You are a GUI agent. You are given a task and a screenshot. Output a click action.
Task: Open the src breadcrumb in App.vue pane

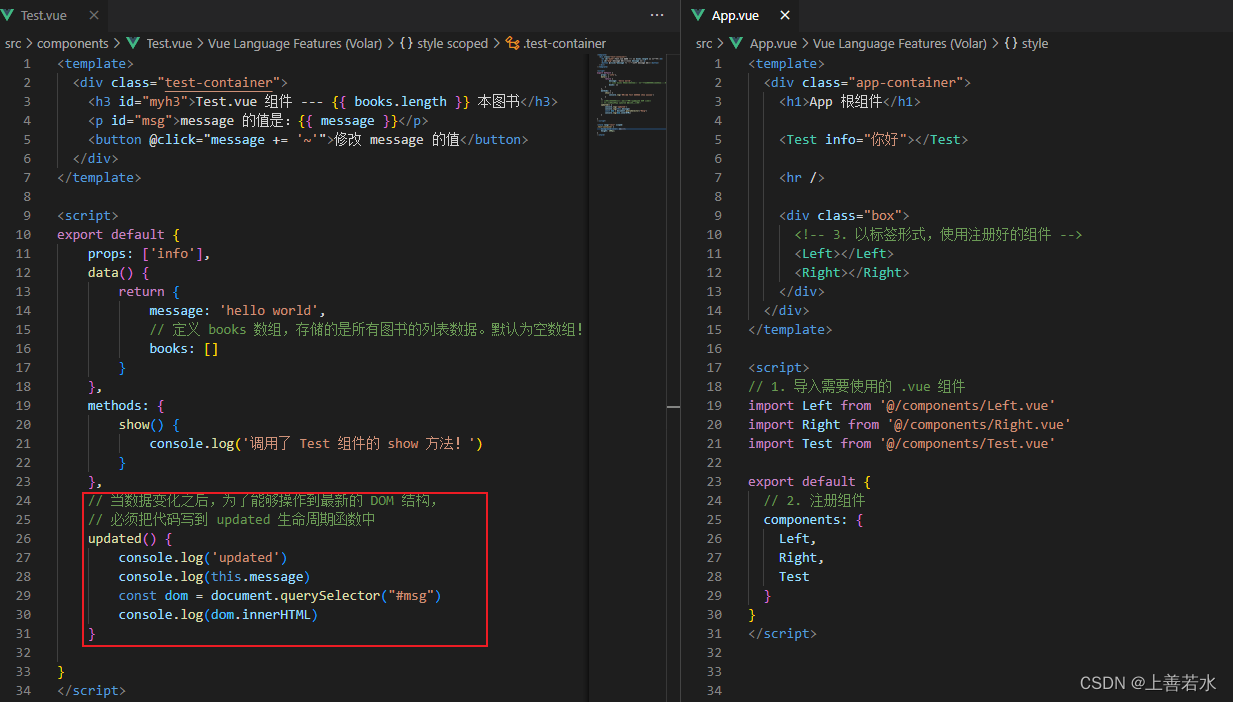[704, 44]
